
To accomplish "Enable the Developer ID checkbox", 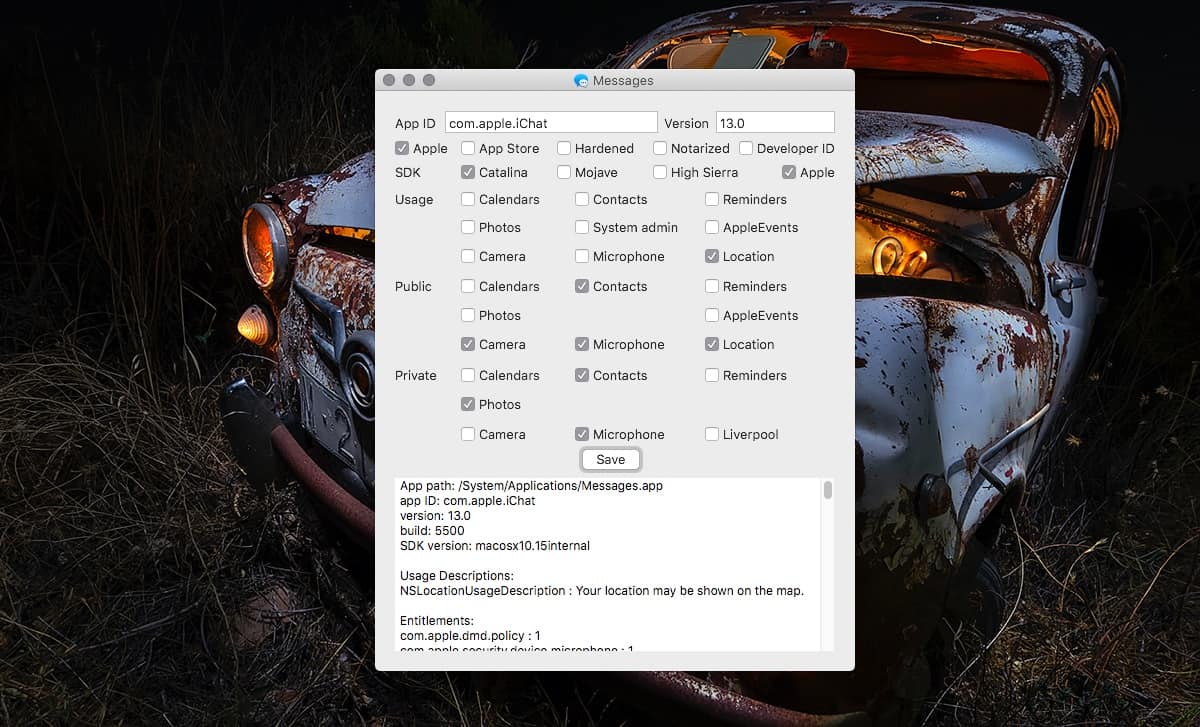I will click(746, 147).
